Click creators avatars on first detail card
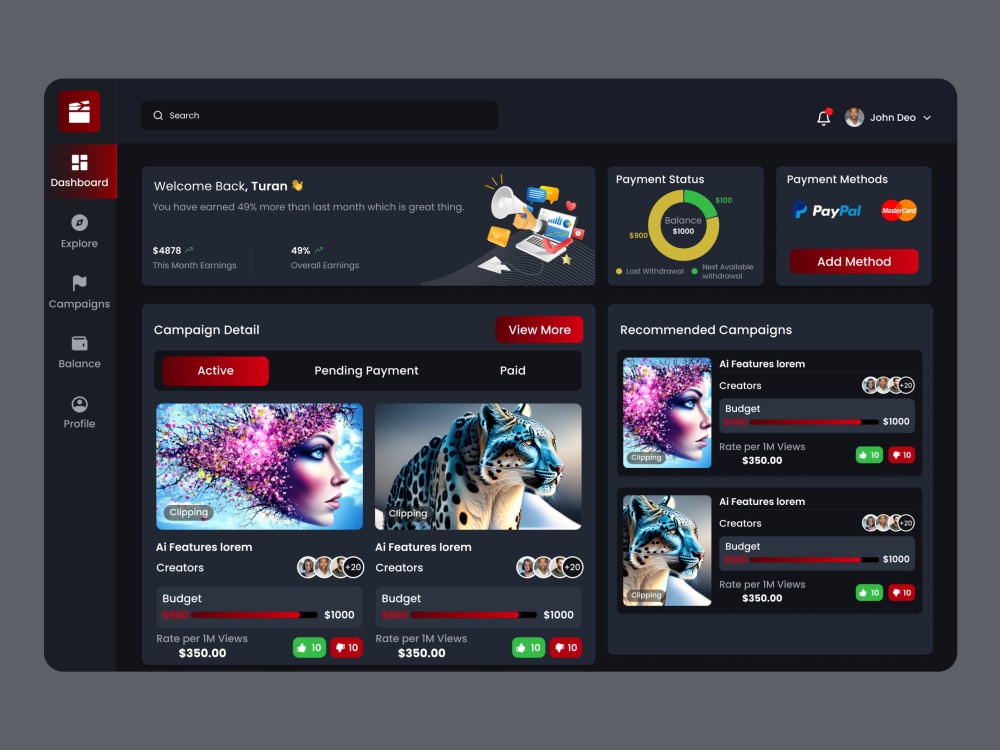 (x=330, y=567)
